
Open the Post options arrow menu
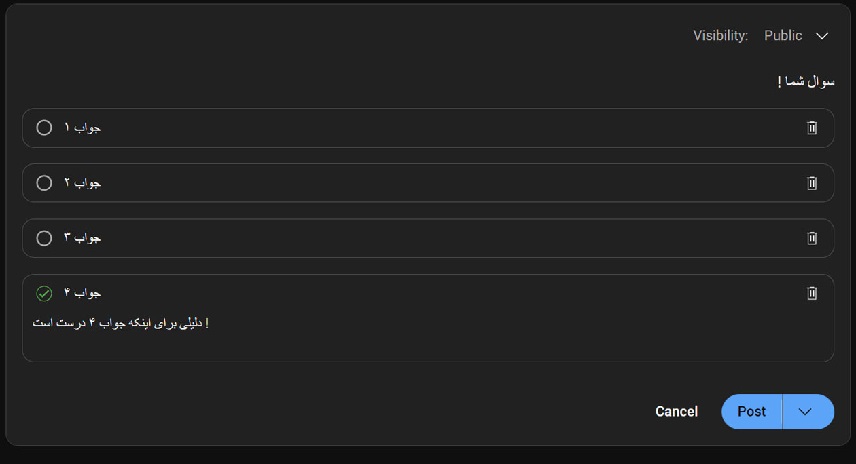[x=808, y=412]
